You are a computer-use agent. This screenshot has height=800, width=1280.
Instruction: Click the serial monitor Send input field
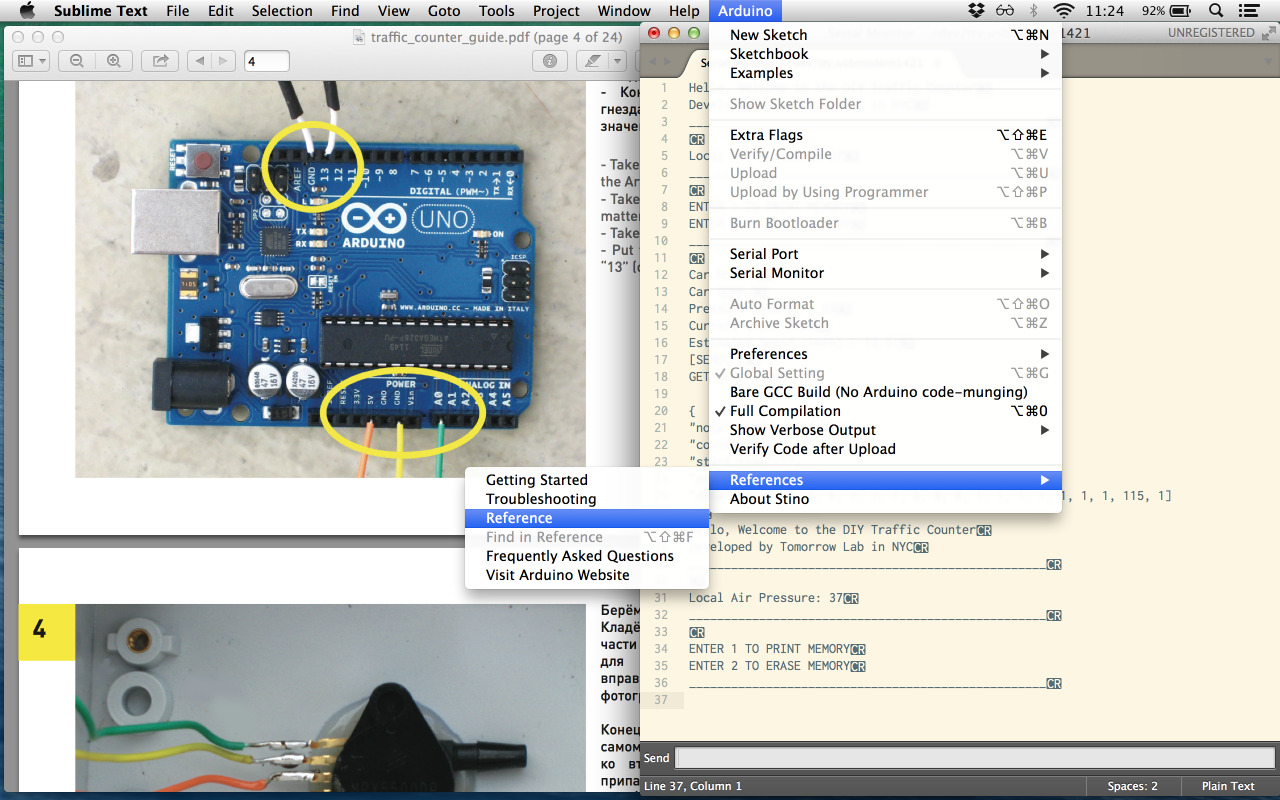(x=974, y=758)
